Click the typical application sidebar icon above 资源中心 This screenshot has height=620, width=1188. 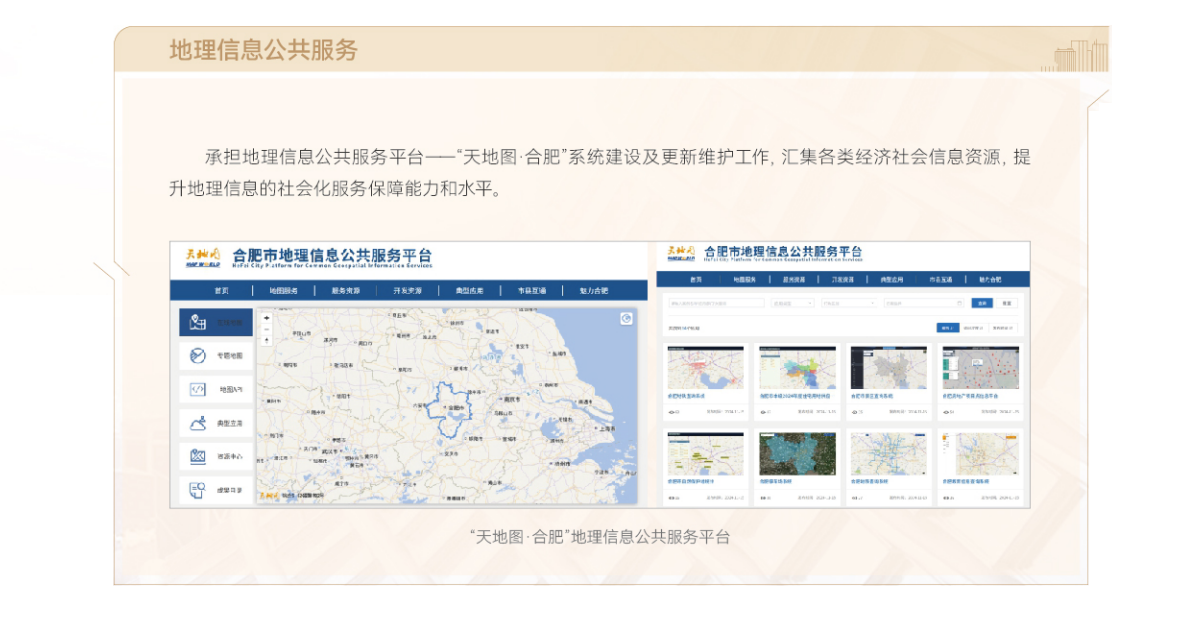(198, 423)
